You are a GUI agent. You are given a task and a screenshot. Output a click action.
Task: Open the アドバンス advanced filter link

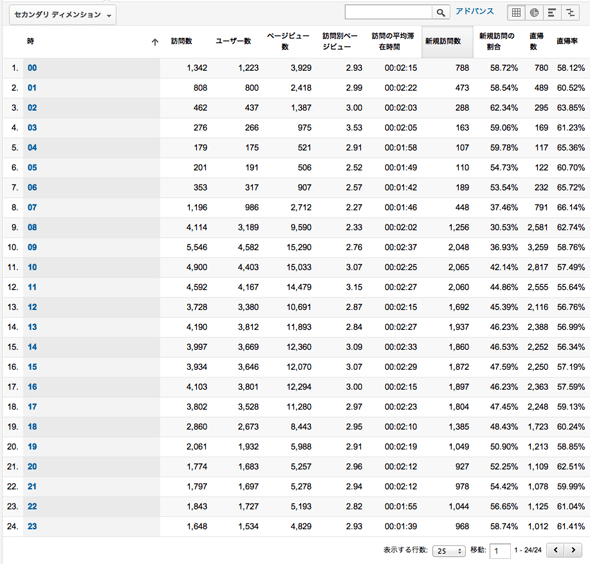(474, 11)
